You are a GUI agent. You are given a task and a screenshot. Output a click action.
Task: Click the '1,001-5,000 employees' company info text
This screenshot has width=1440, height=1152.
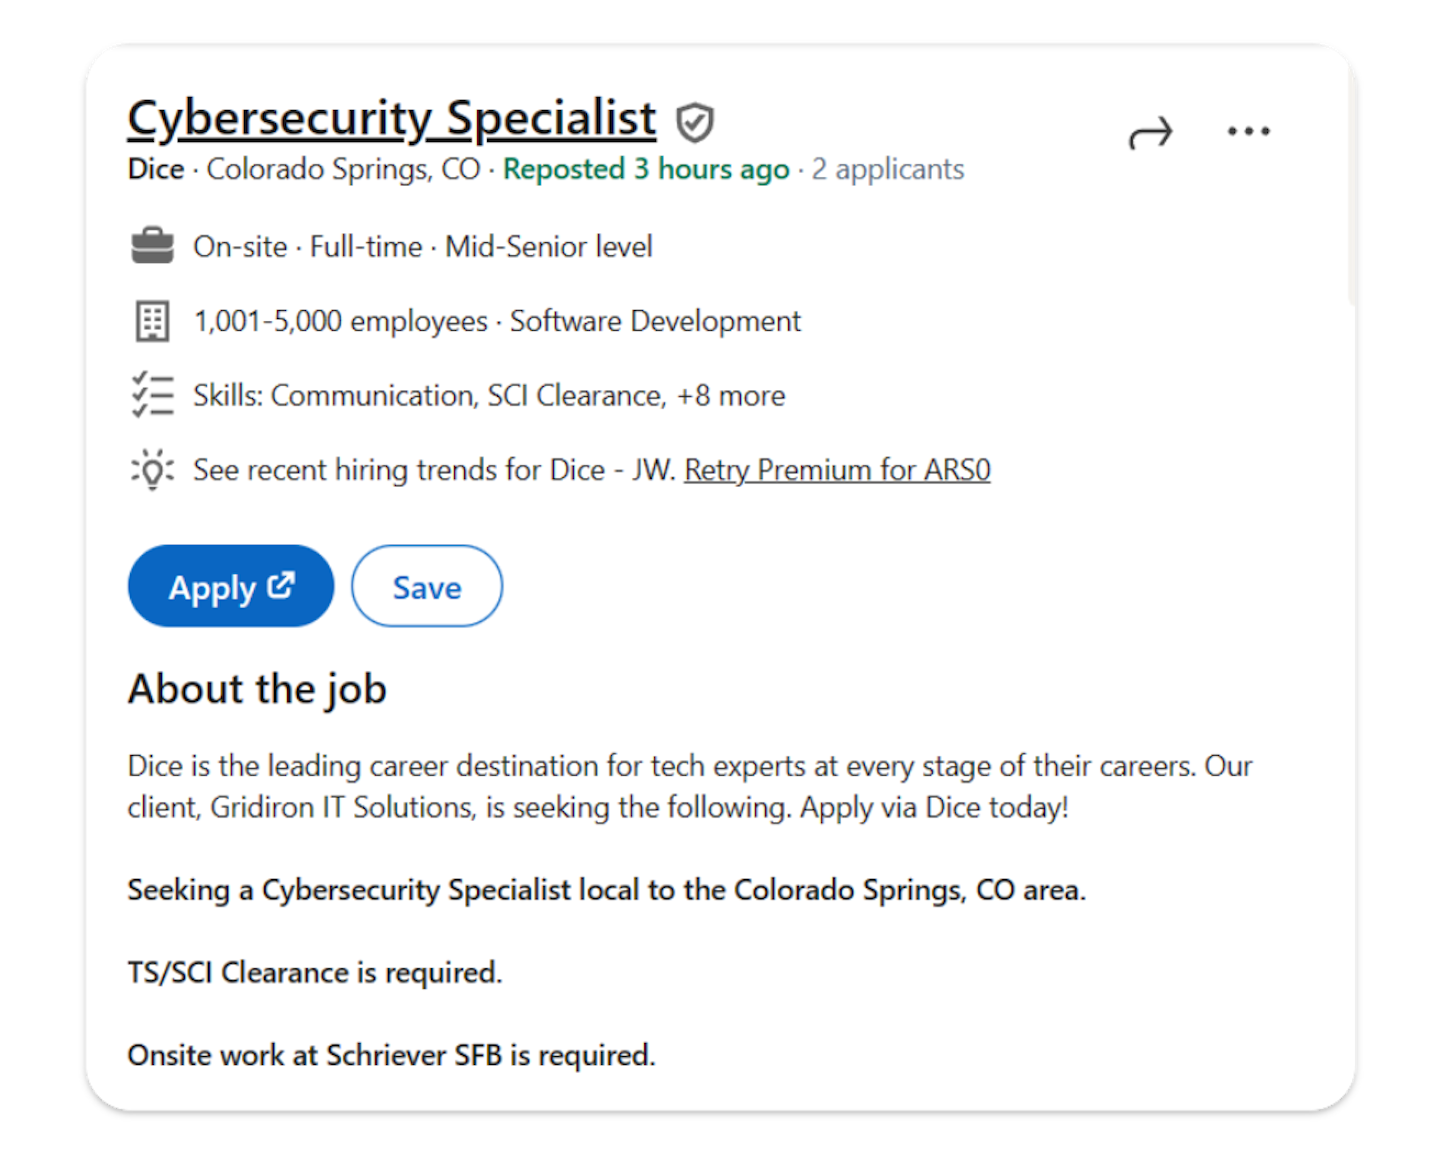[x=341, y=321]
